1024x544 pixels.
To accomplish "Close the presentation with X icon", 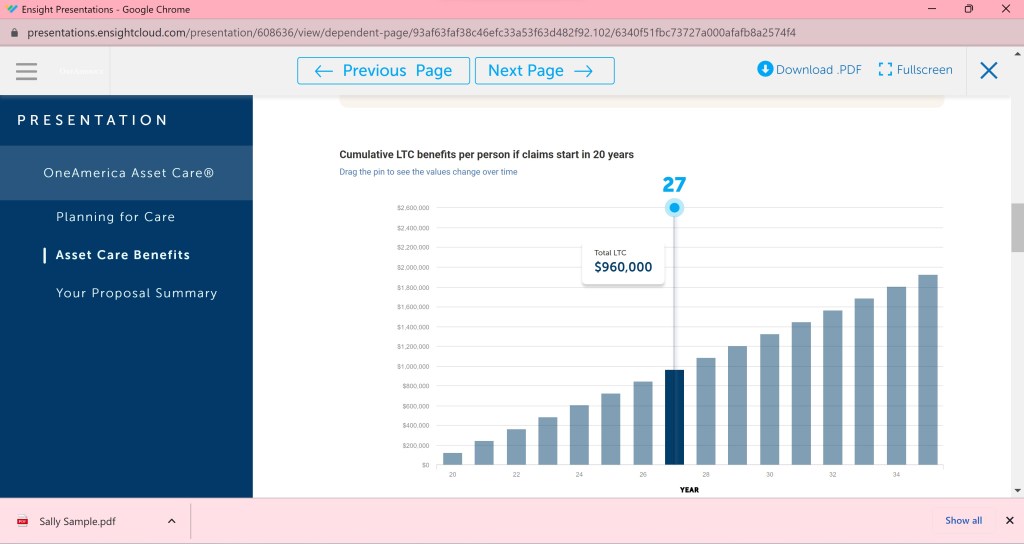I will click(x=989, y=70).
